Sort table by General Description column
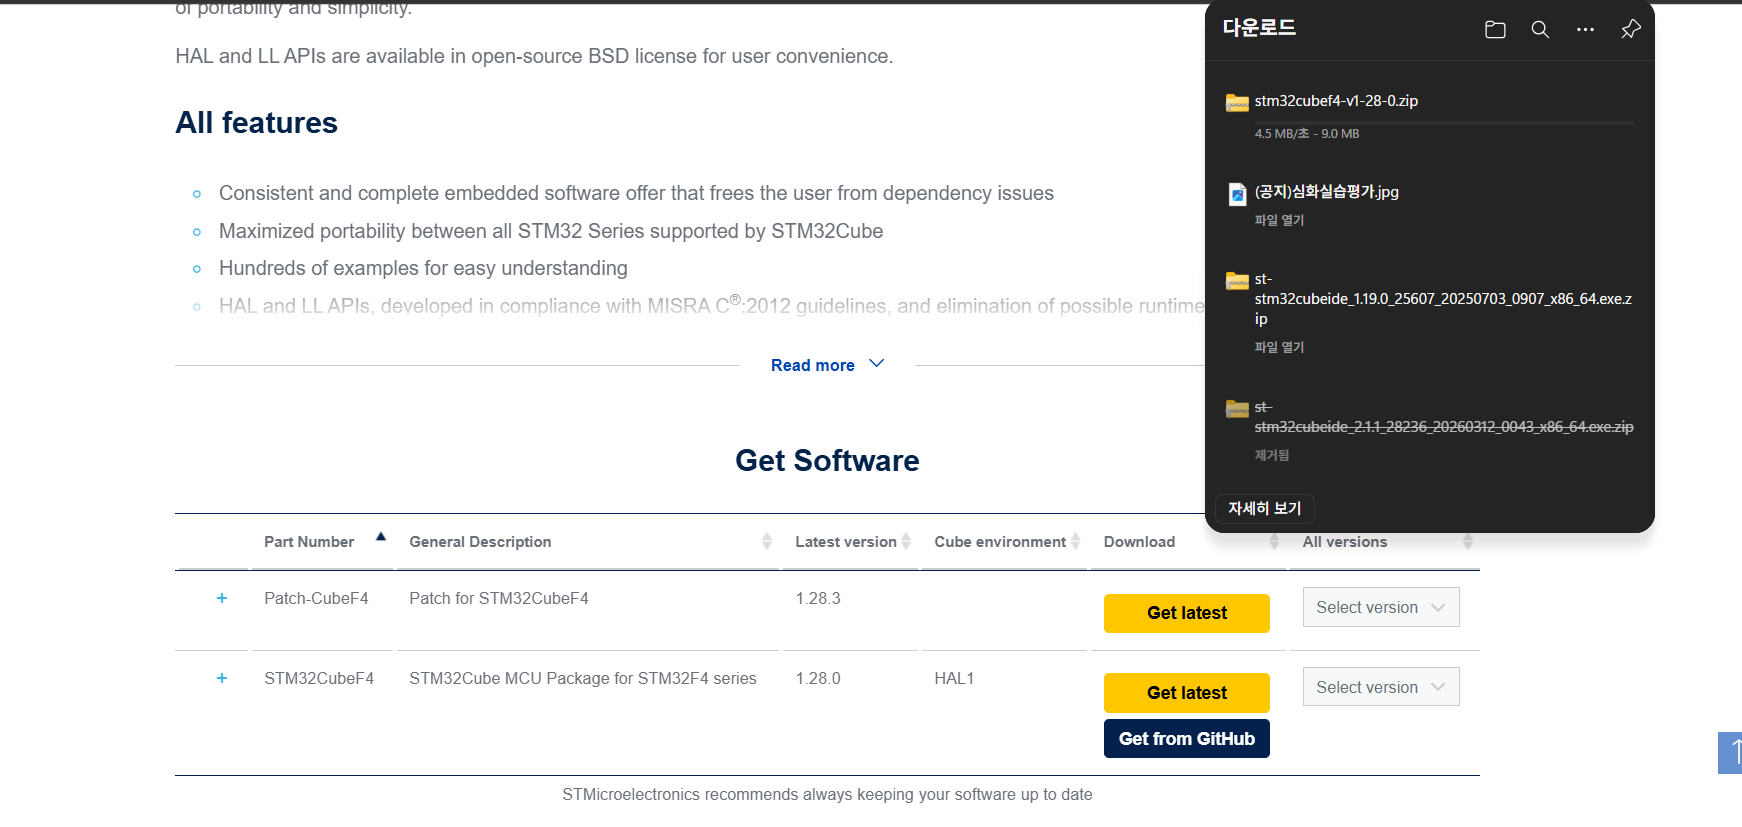 767,541
